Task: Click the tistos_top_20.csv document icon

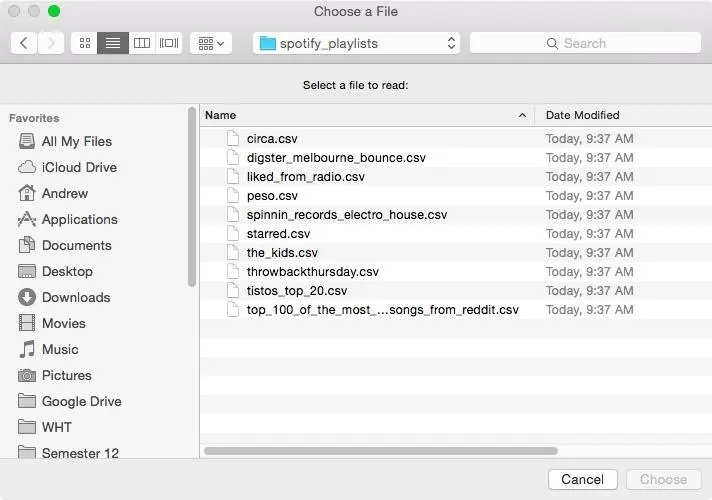Action: coord(233,290)
